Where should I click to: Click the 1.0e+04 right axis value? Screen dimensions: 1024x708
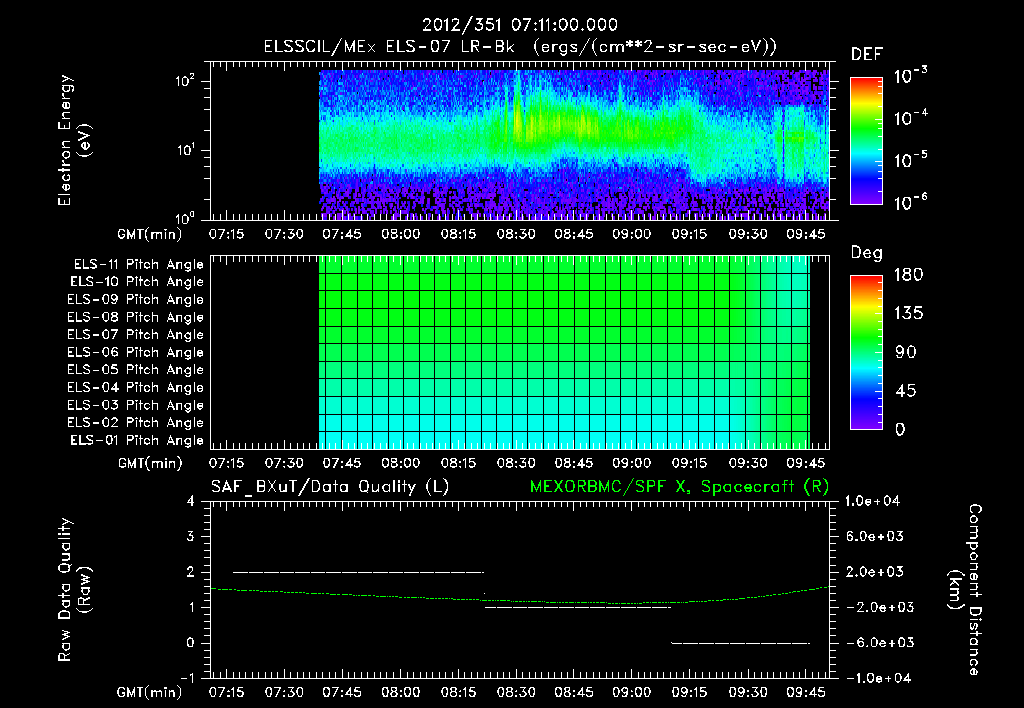pyautogui.click(x=872, y=501)
